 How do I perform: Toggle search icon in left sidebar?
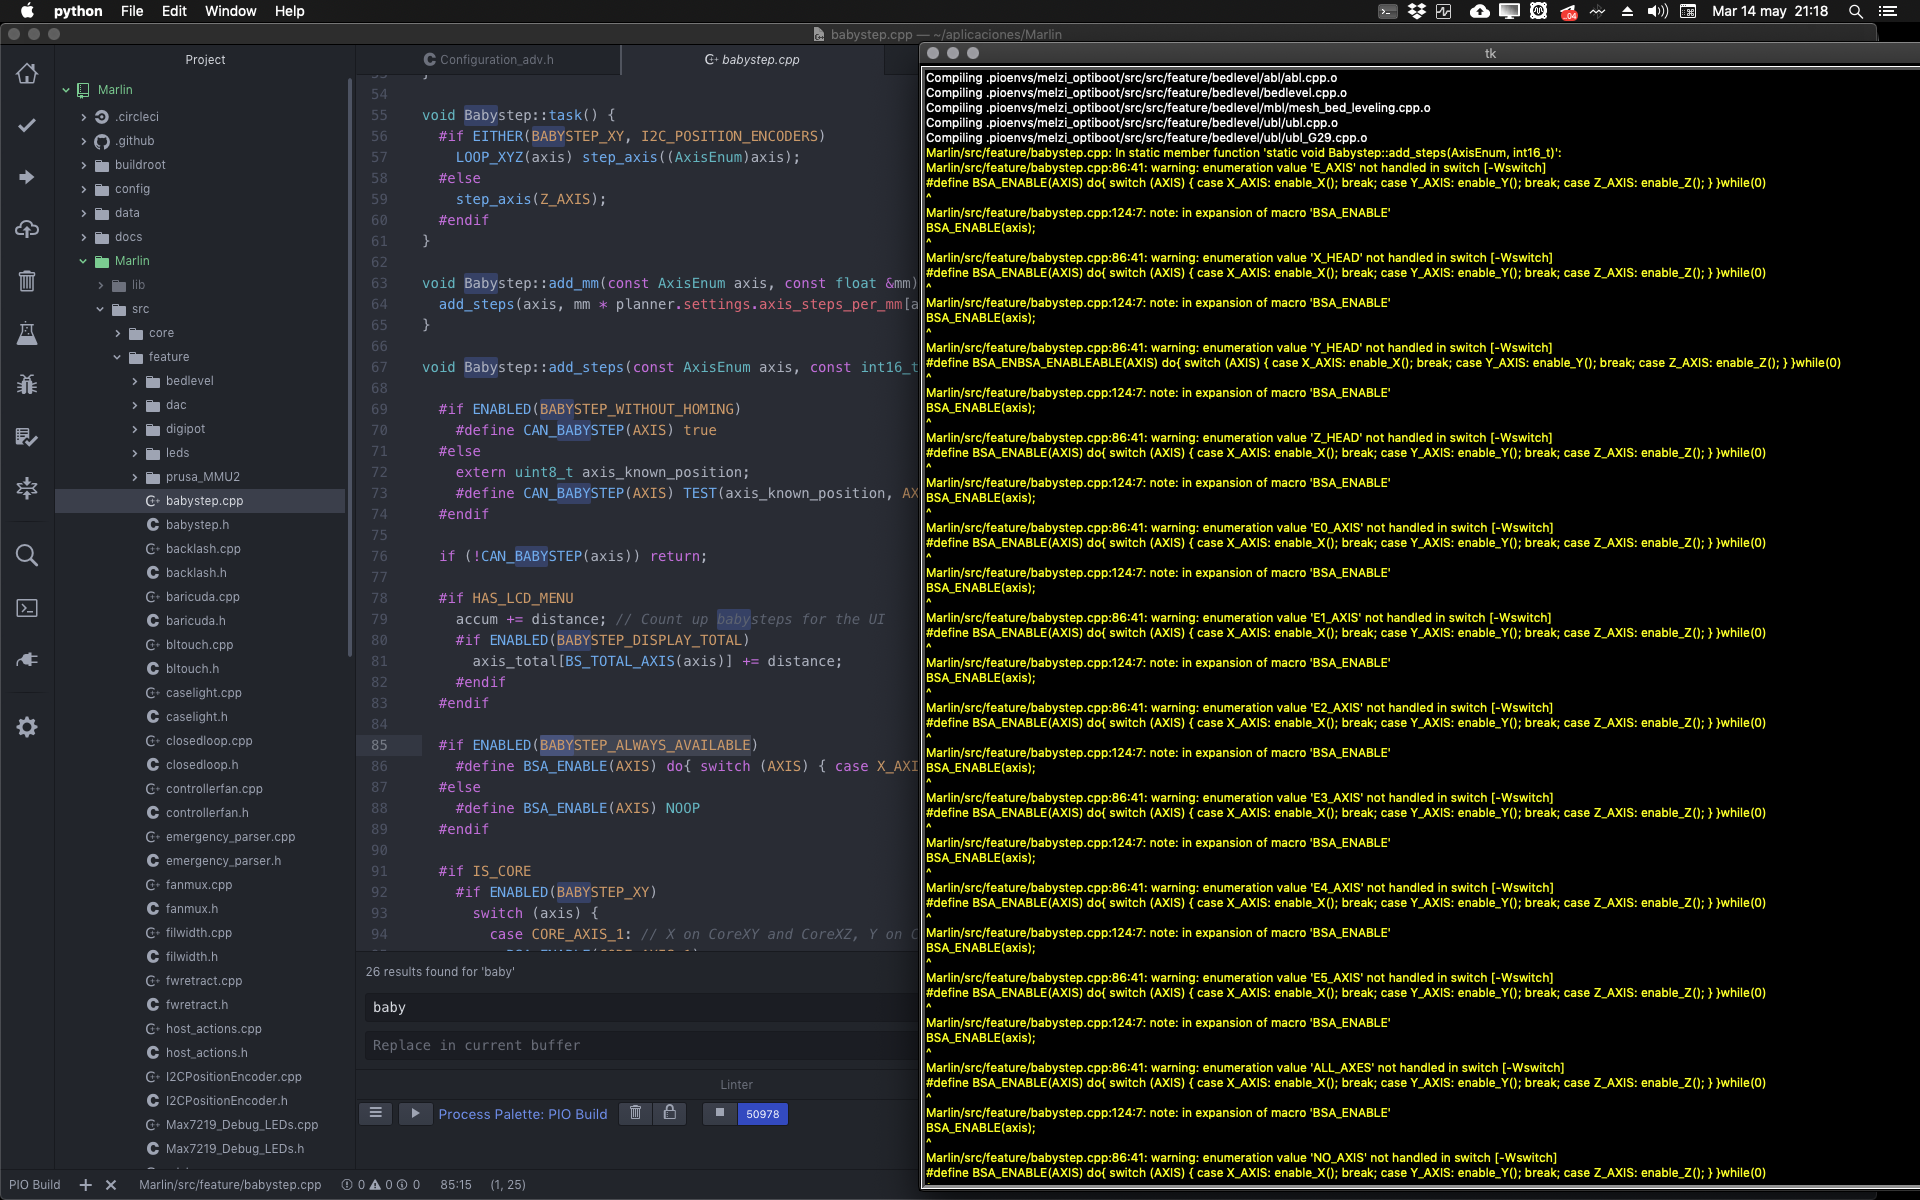coord(27,555)
